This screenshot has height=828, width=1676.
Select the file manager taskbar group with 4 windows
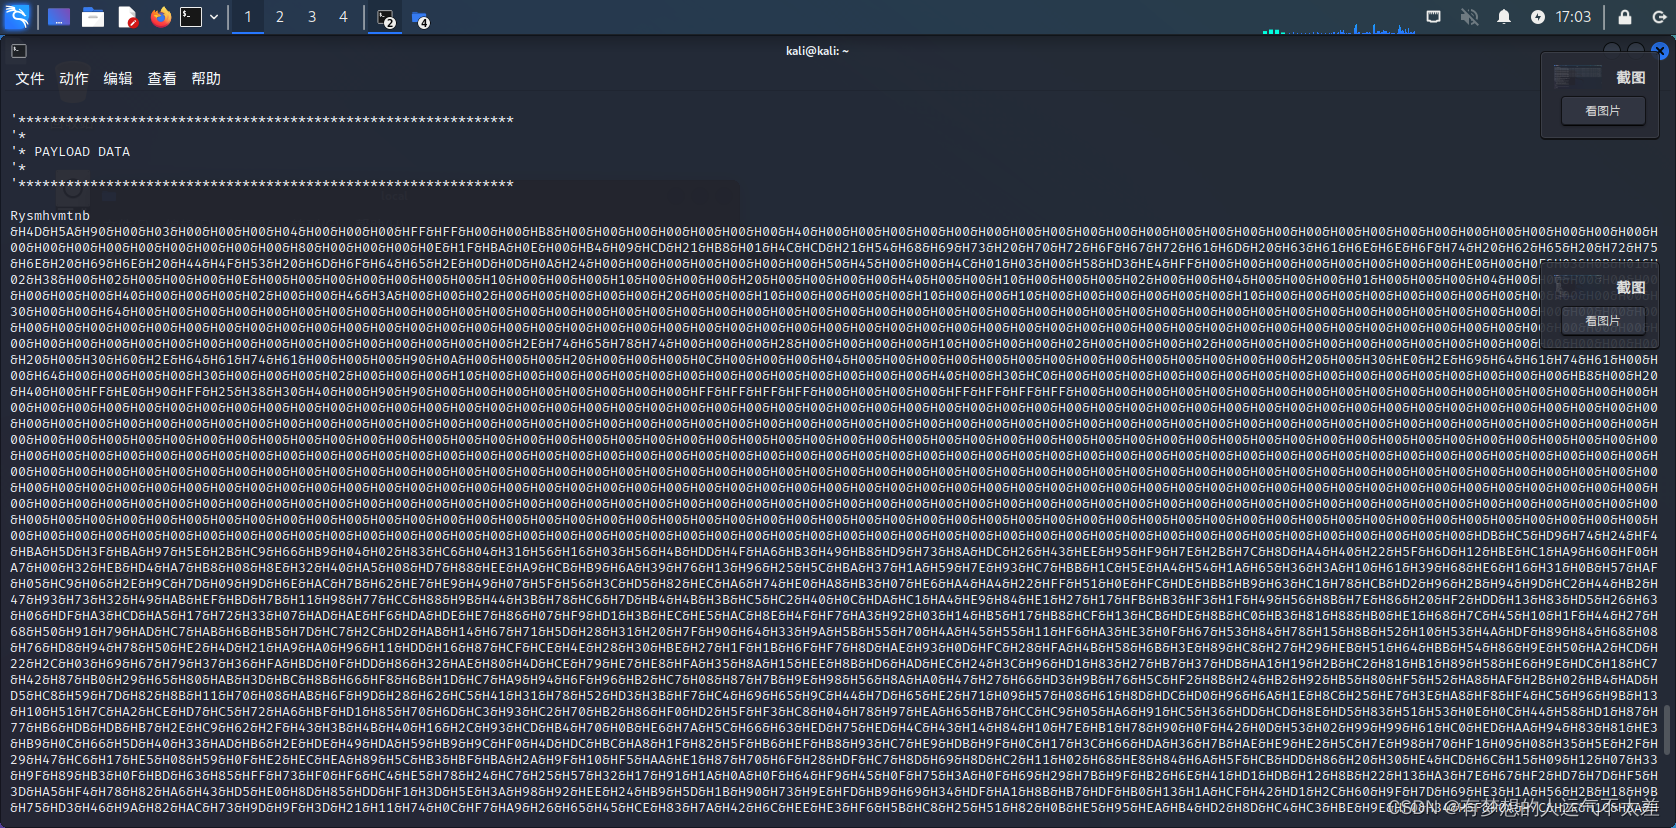pos(421,18)
